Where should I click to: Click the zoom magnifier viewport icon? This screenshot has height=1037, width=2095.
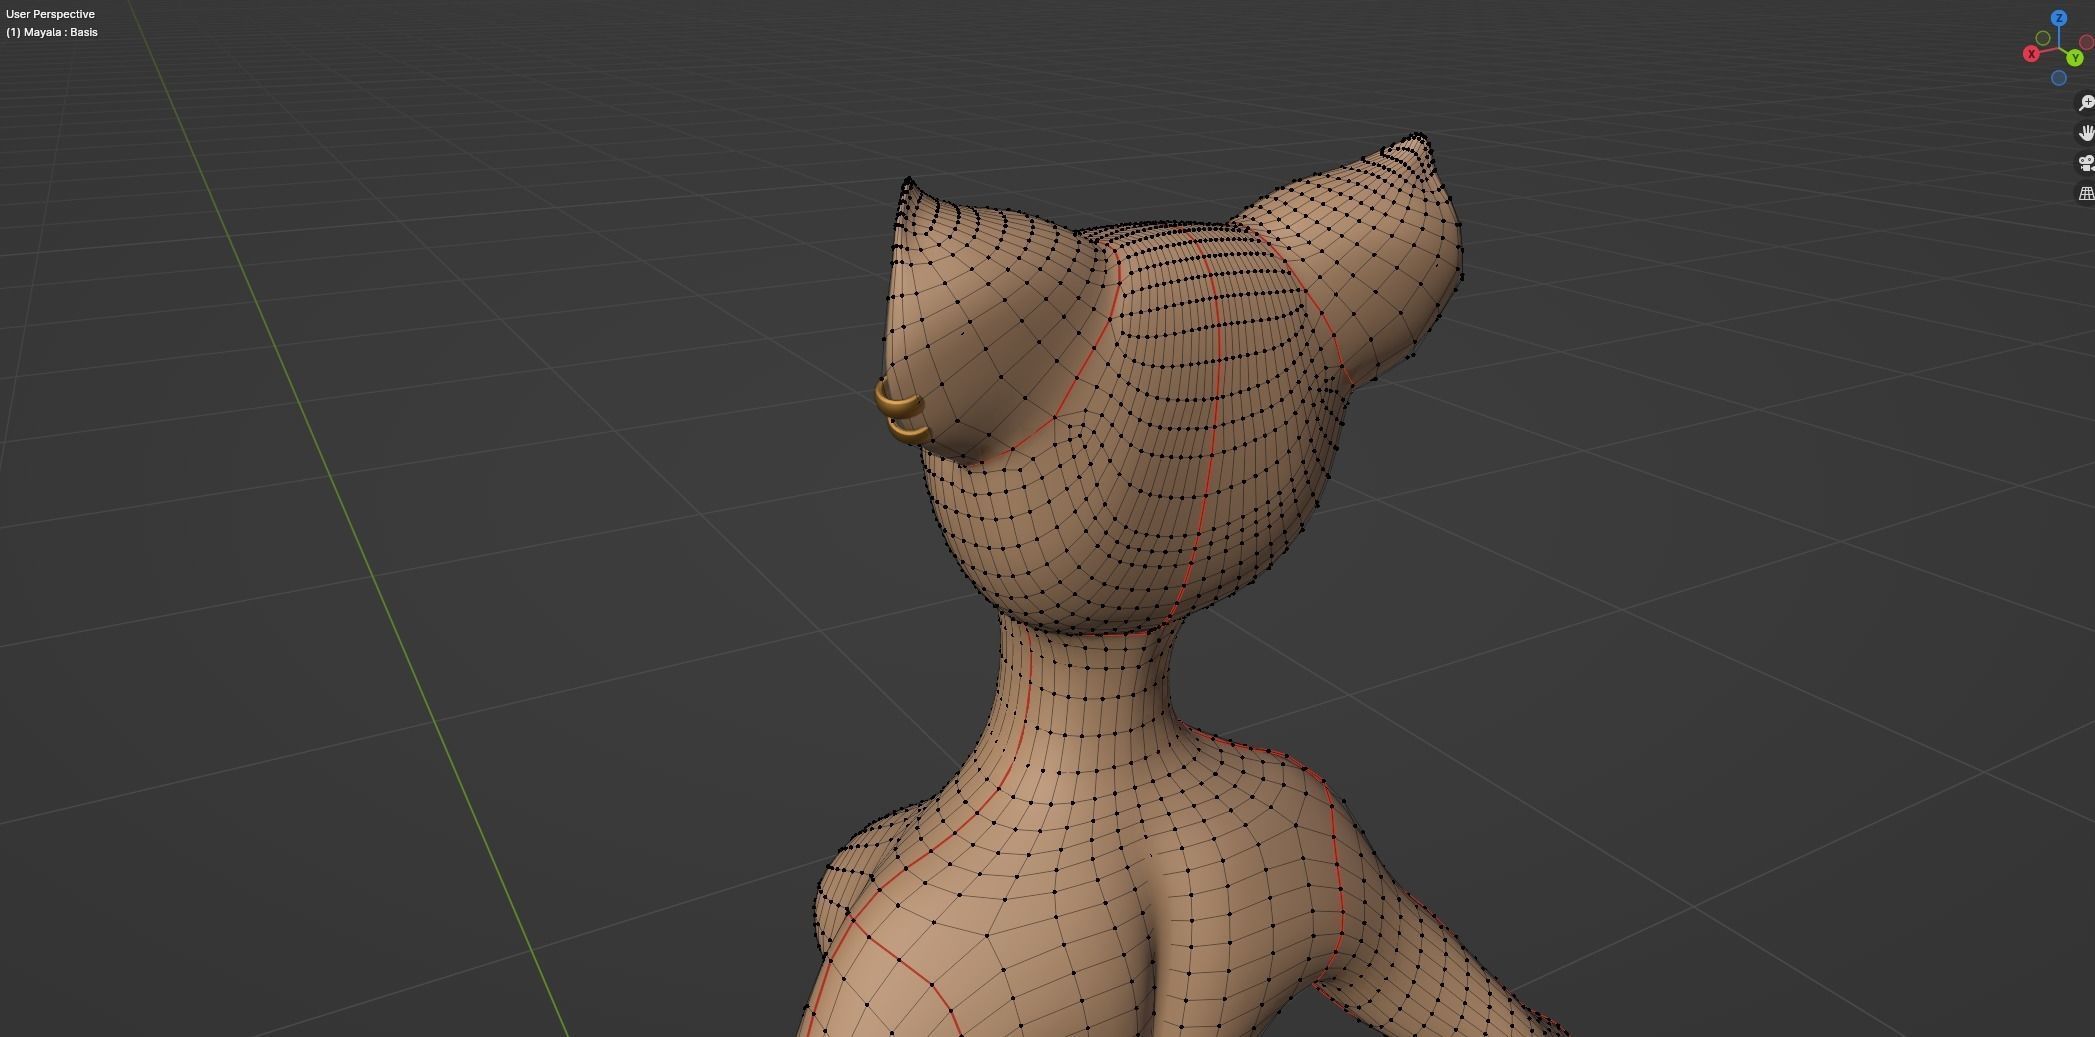click(2086, 103)
